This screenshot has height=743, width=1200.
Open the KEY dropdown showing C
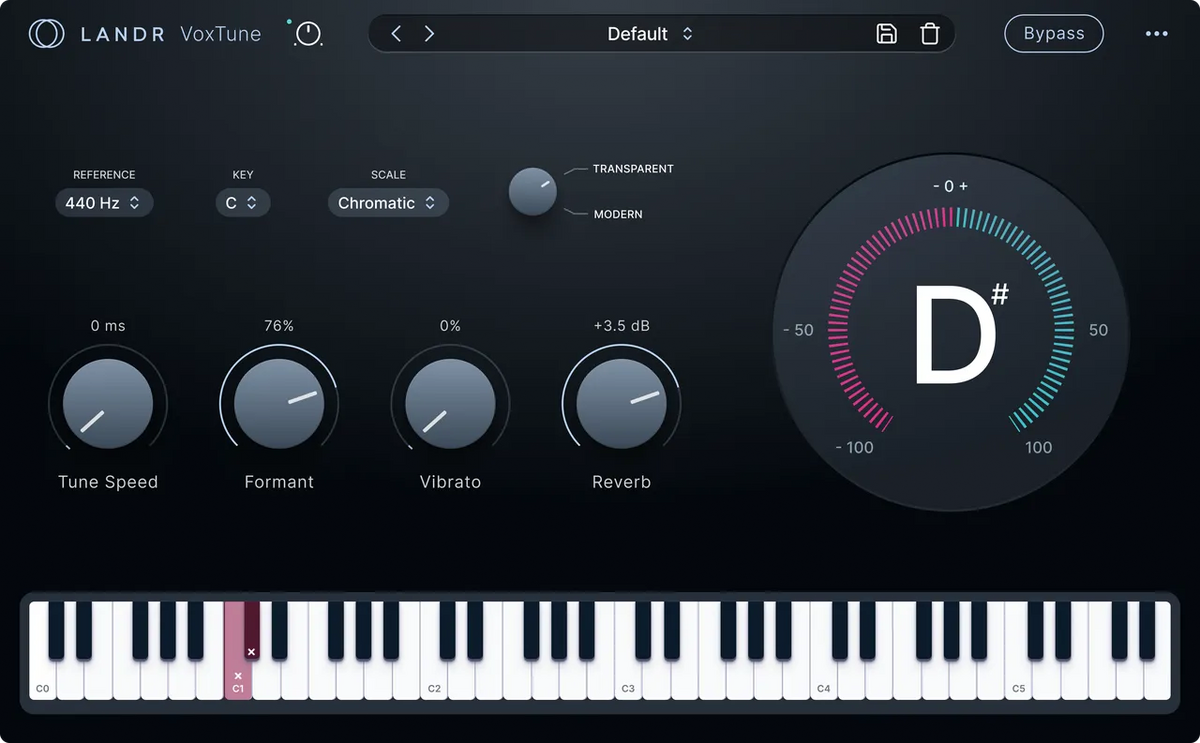[x=242, y=202]
